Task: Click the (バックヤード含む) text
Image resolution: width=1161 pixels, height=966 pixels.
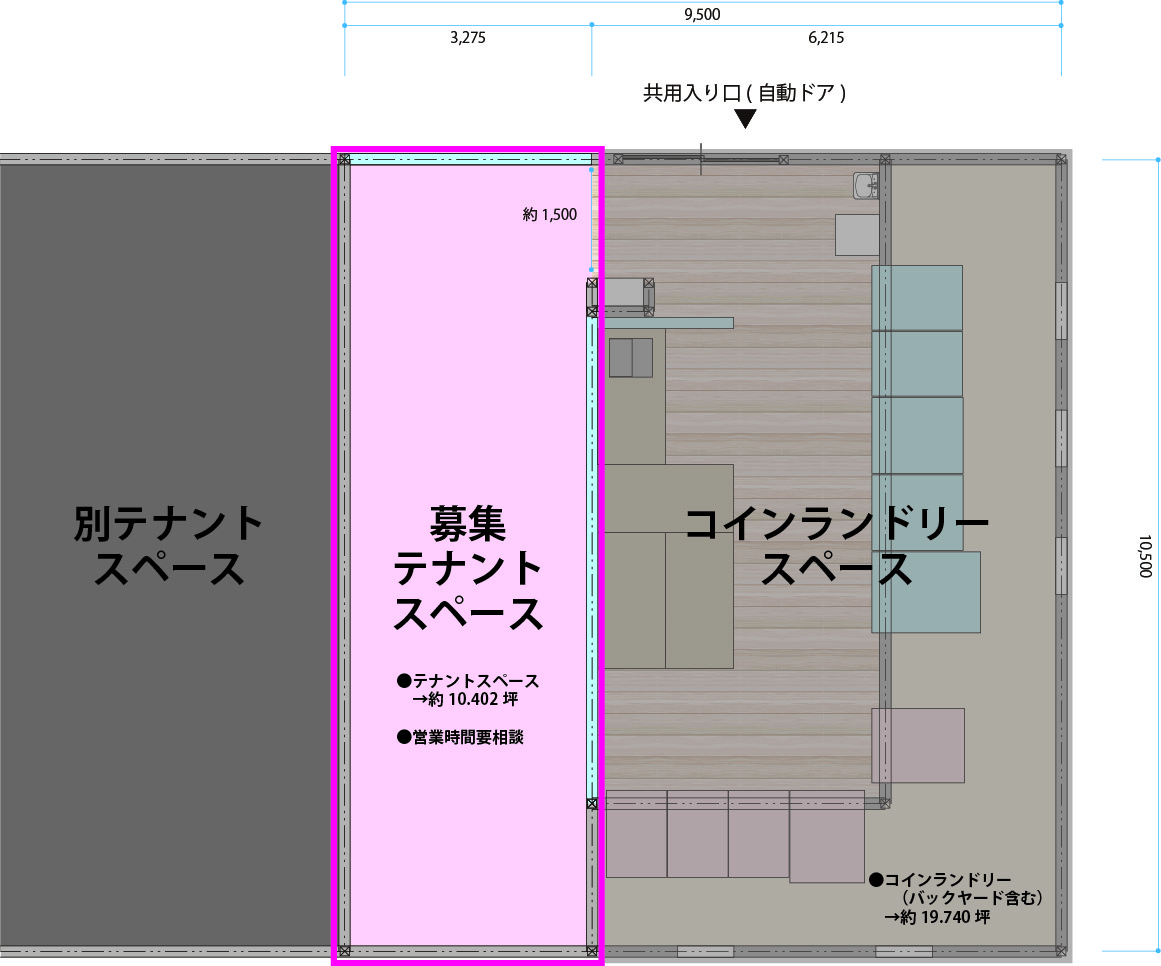Action: [971, 899]
